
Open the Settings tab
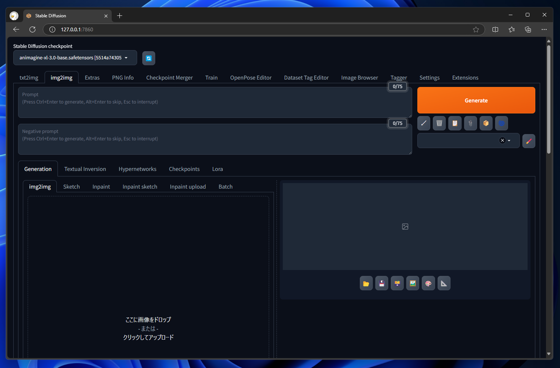(429, 78)
